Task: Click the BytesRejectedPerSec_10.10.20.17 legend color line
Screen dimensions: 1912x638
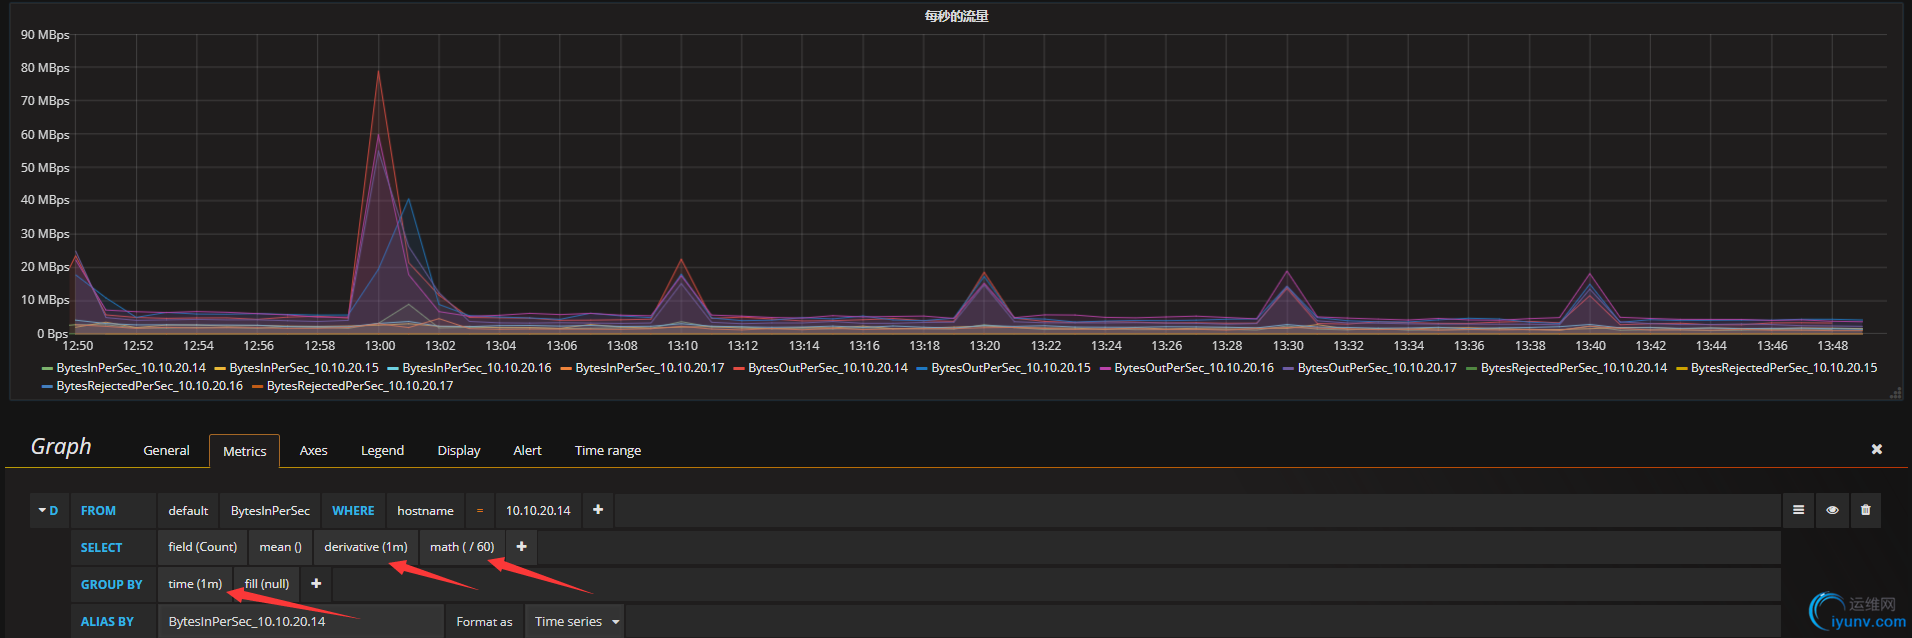Action: 258,386
